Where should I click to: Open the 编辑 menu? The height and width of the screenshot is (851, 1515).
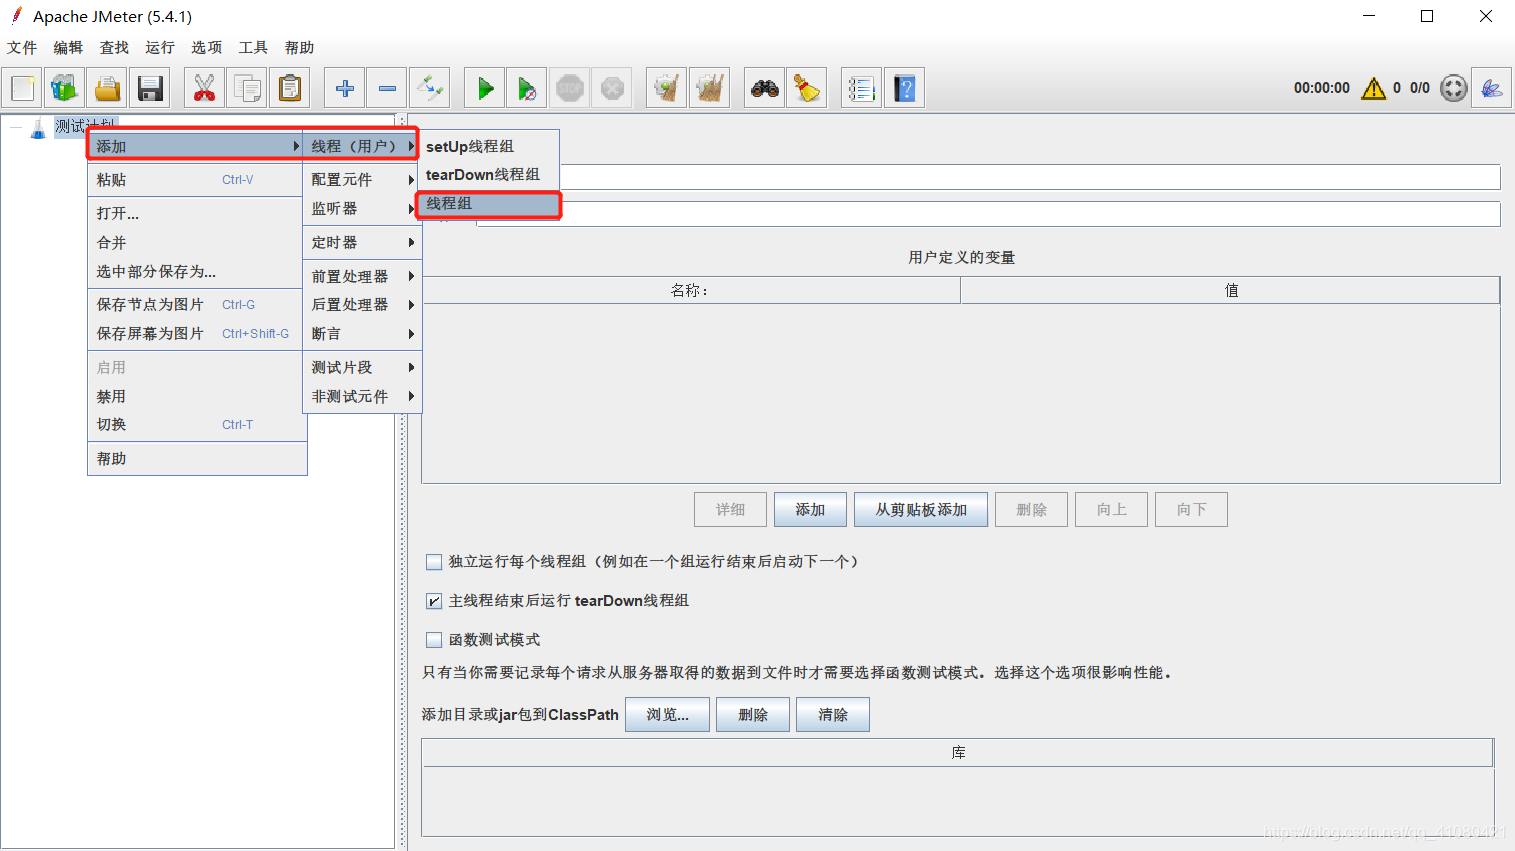68,48
